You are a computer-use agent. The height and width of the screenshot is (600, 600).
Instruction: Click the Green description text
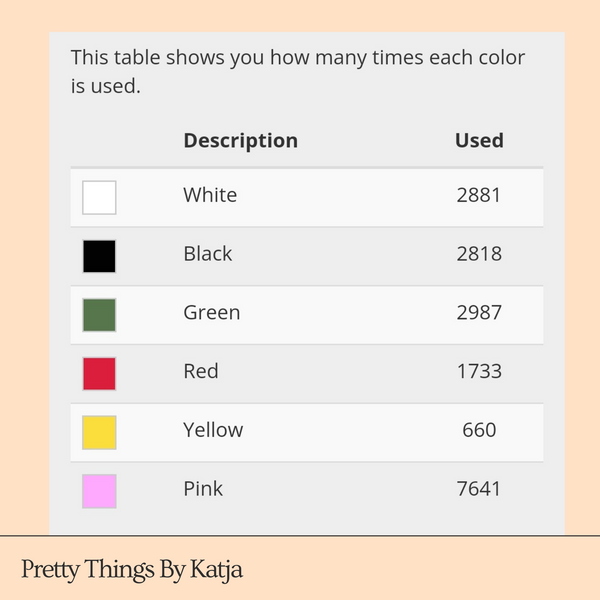click(x=211, y=313)
